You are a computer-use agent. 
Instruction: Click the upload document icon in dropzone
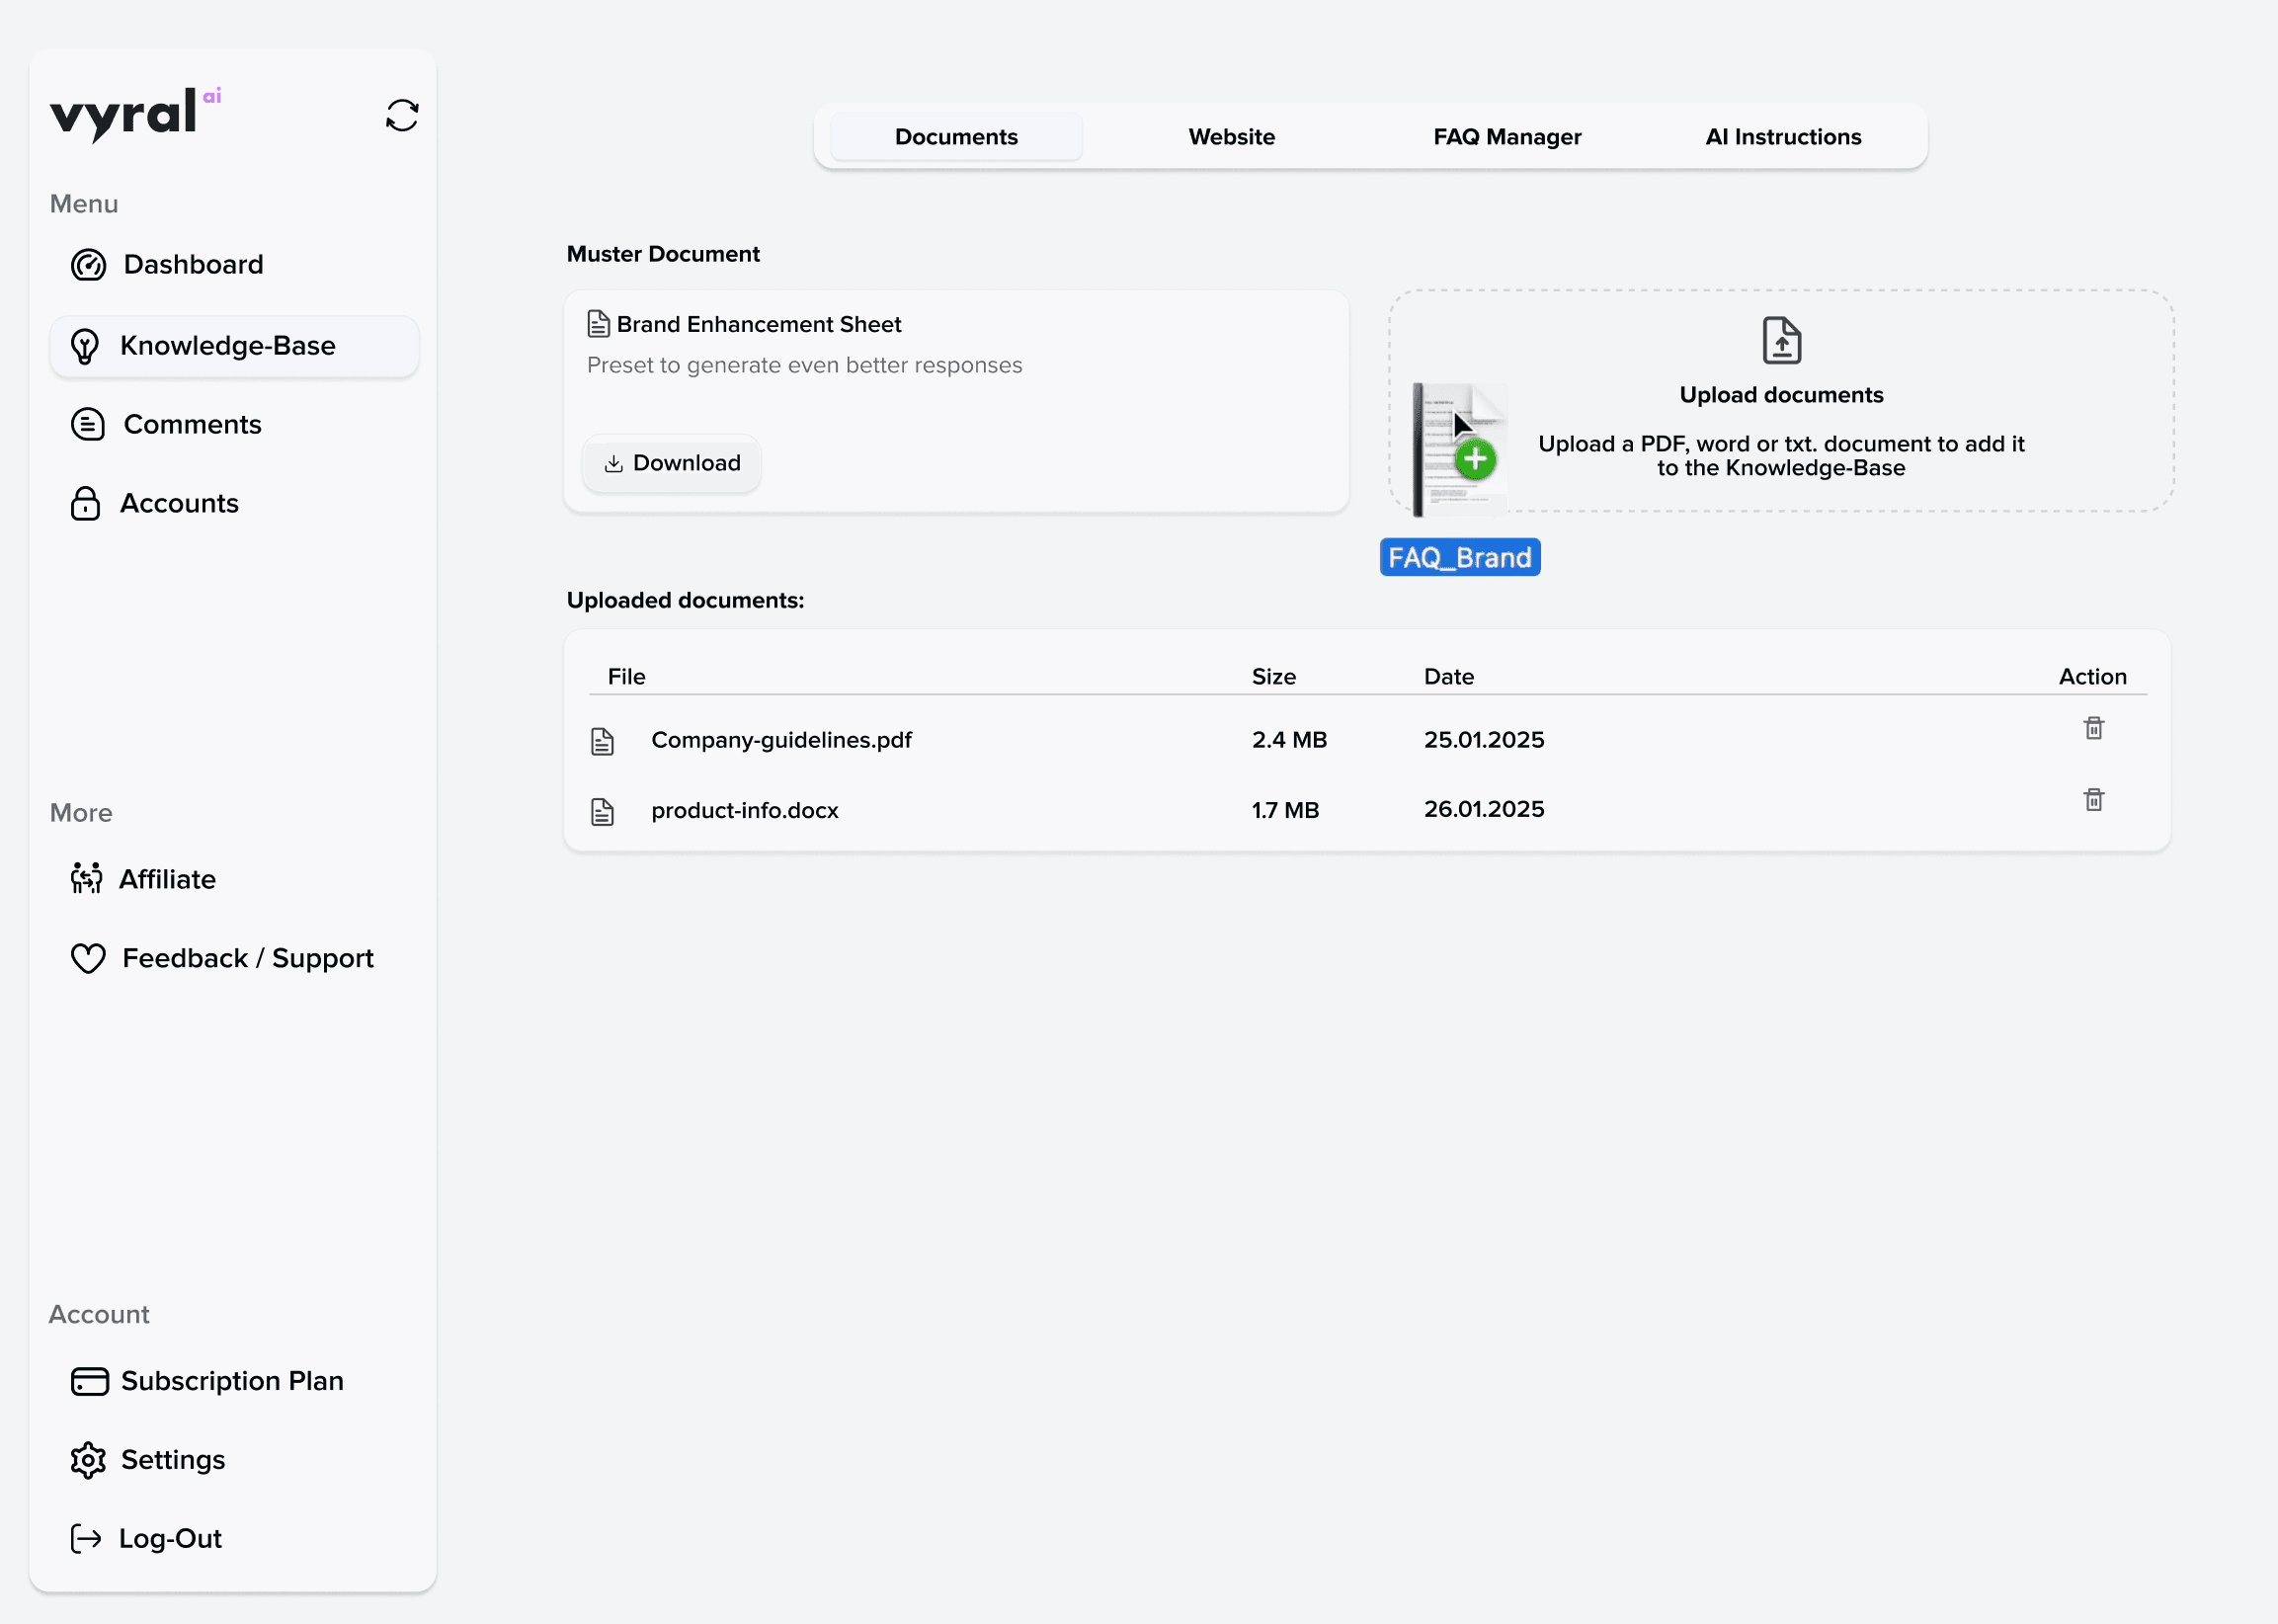coord(1781,340)
